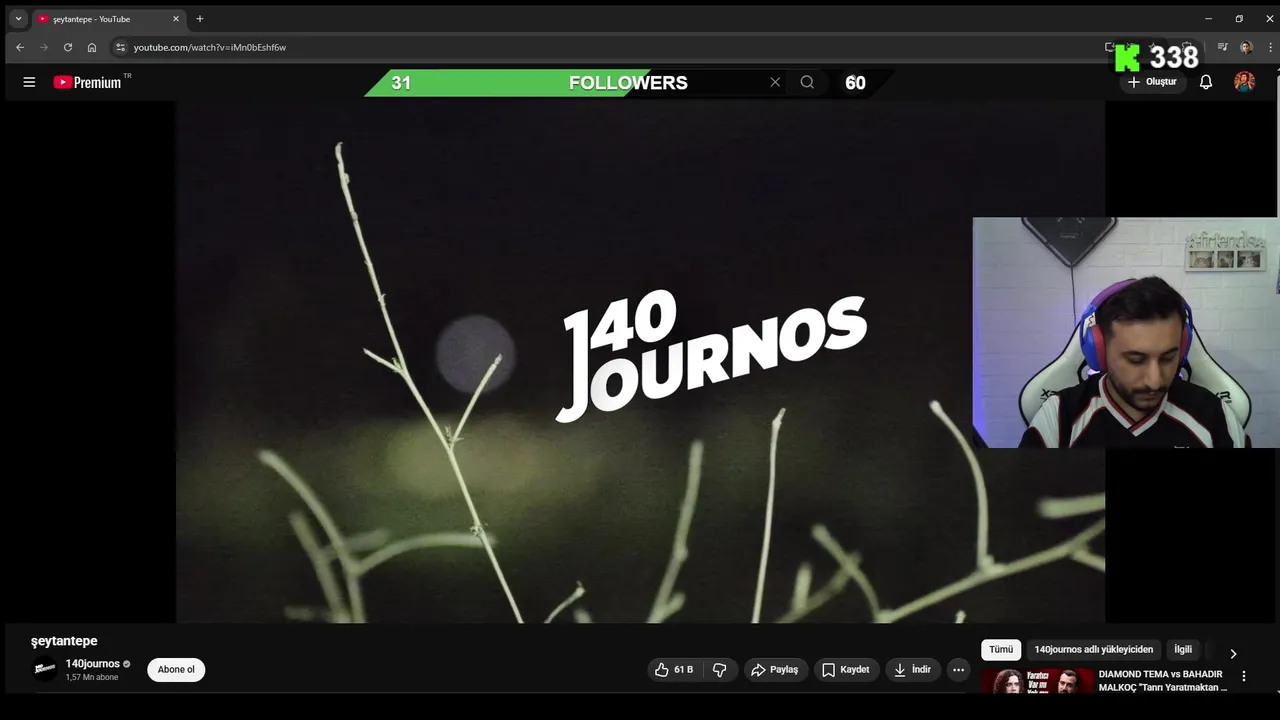This screenshot has height=720, width=1280.
Task: Open a new browser tab
Action: pos(200,19)
